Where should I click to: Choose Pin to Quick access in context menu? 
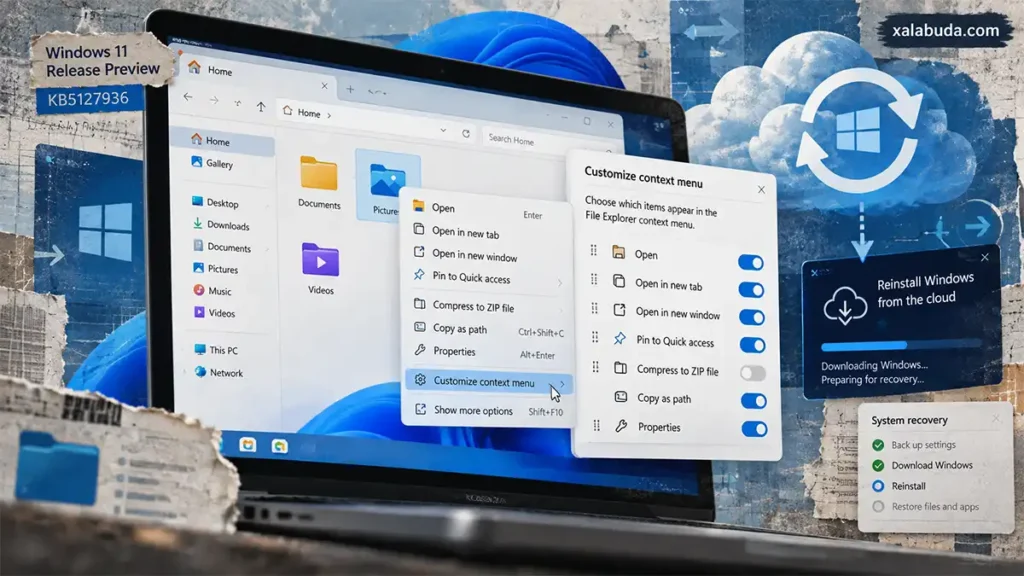pyautogui.click(x=487, y=279)
